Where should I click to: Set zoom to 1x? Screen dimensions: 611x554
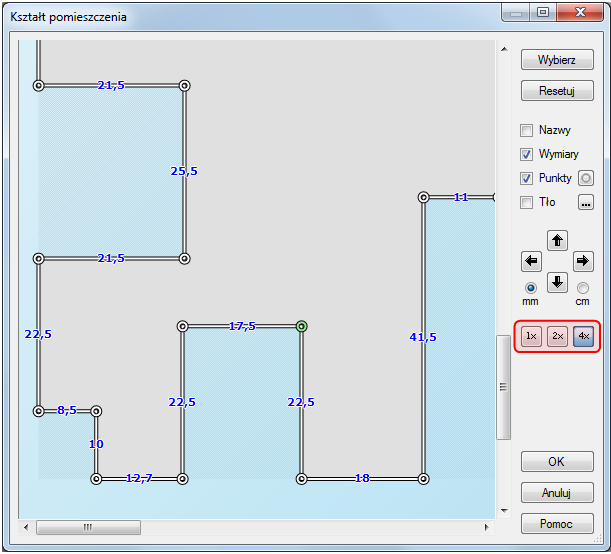click(532, 337)
